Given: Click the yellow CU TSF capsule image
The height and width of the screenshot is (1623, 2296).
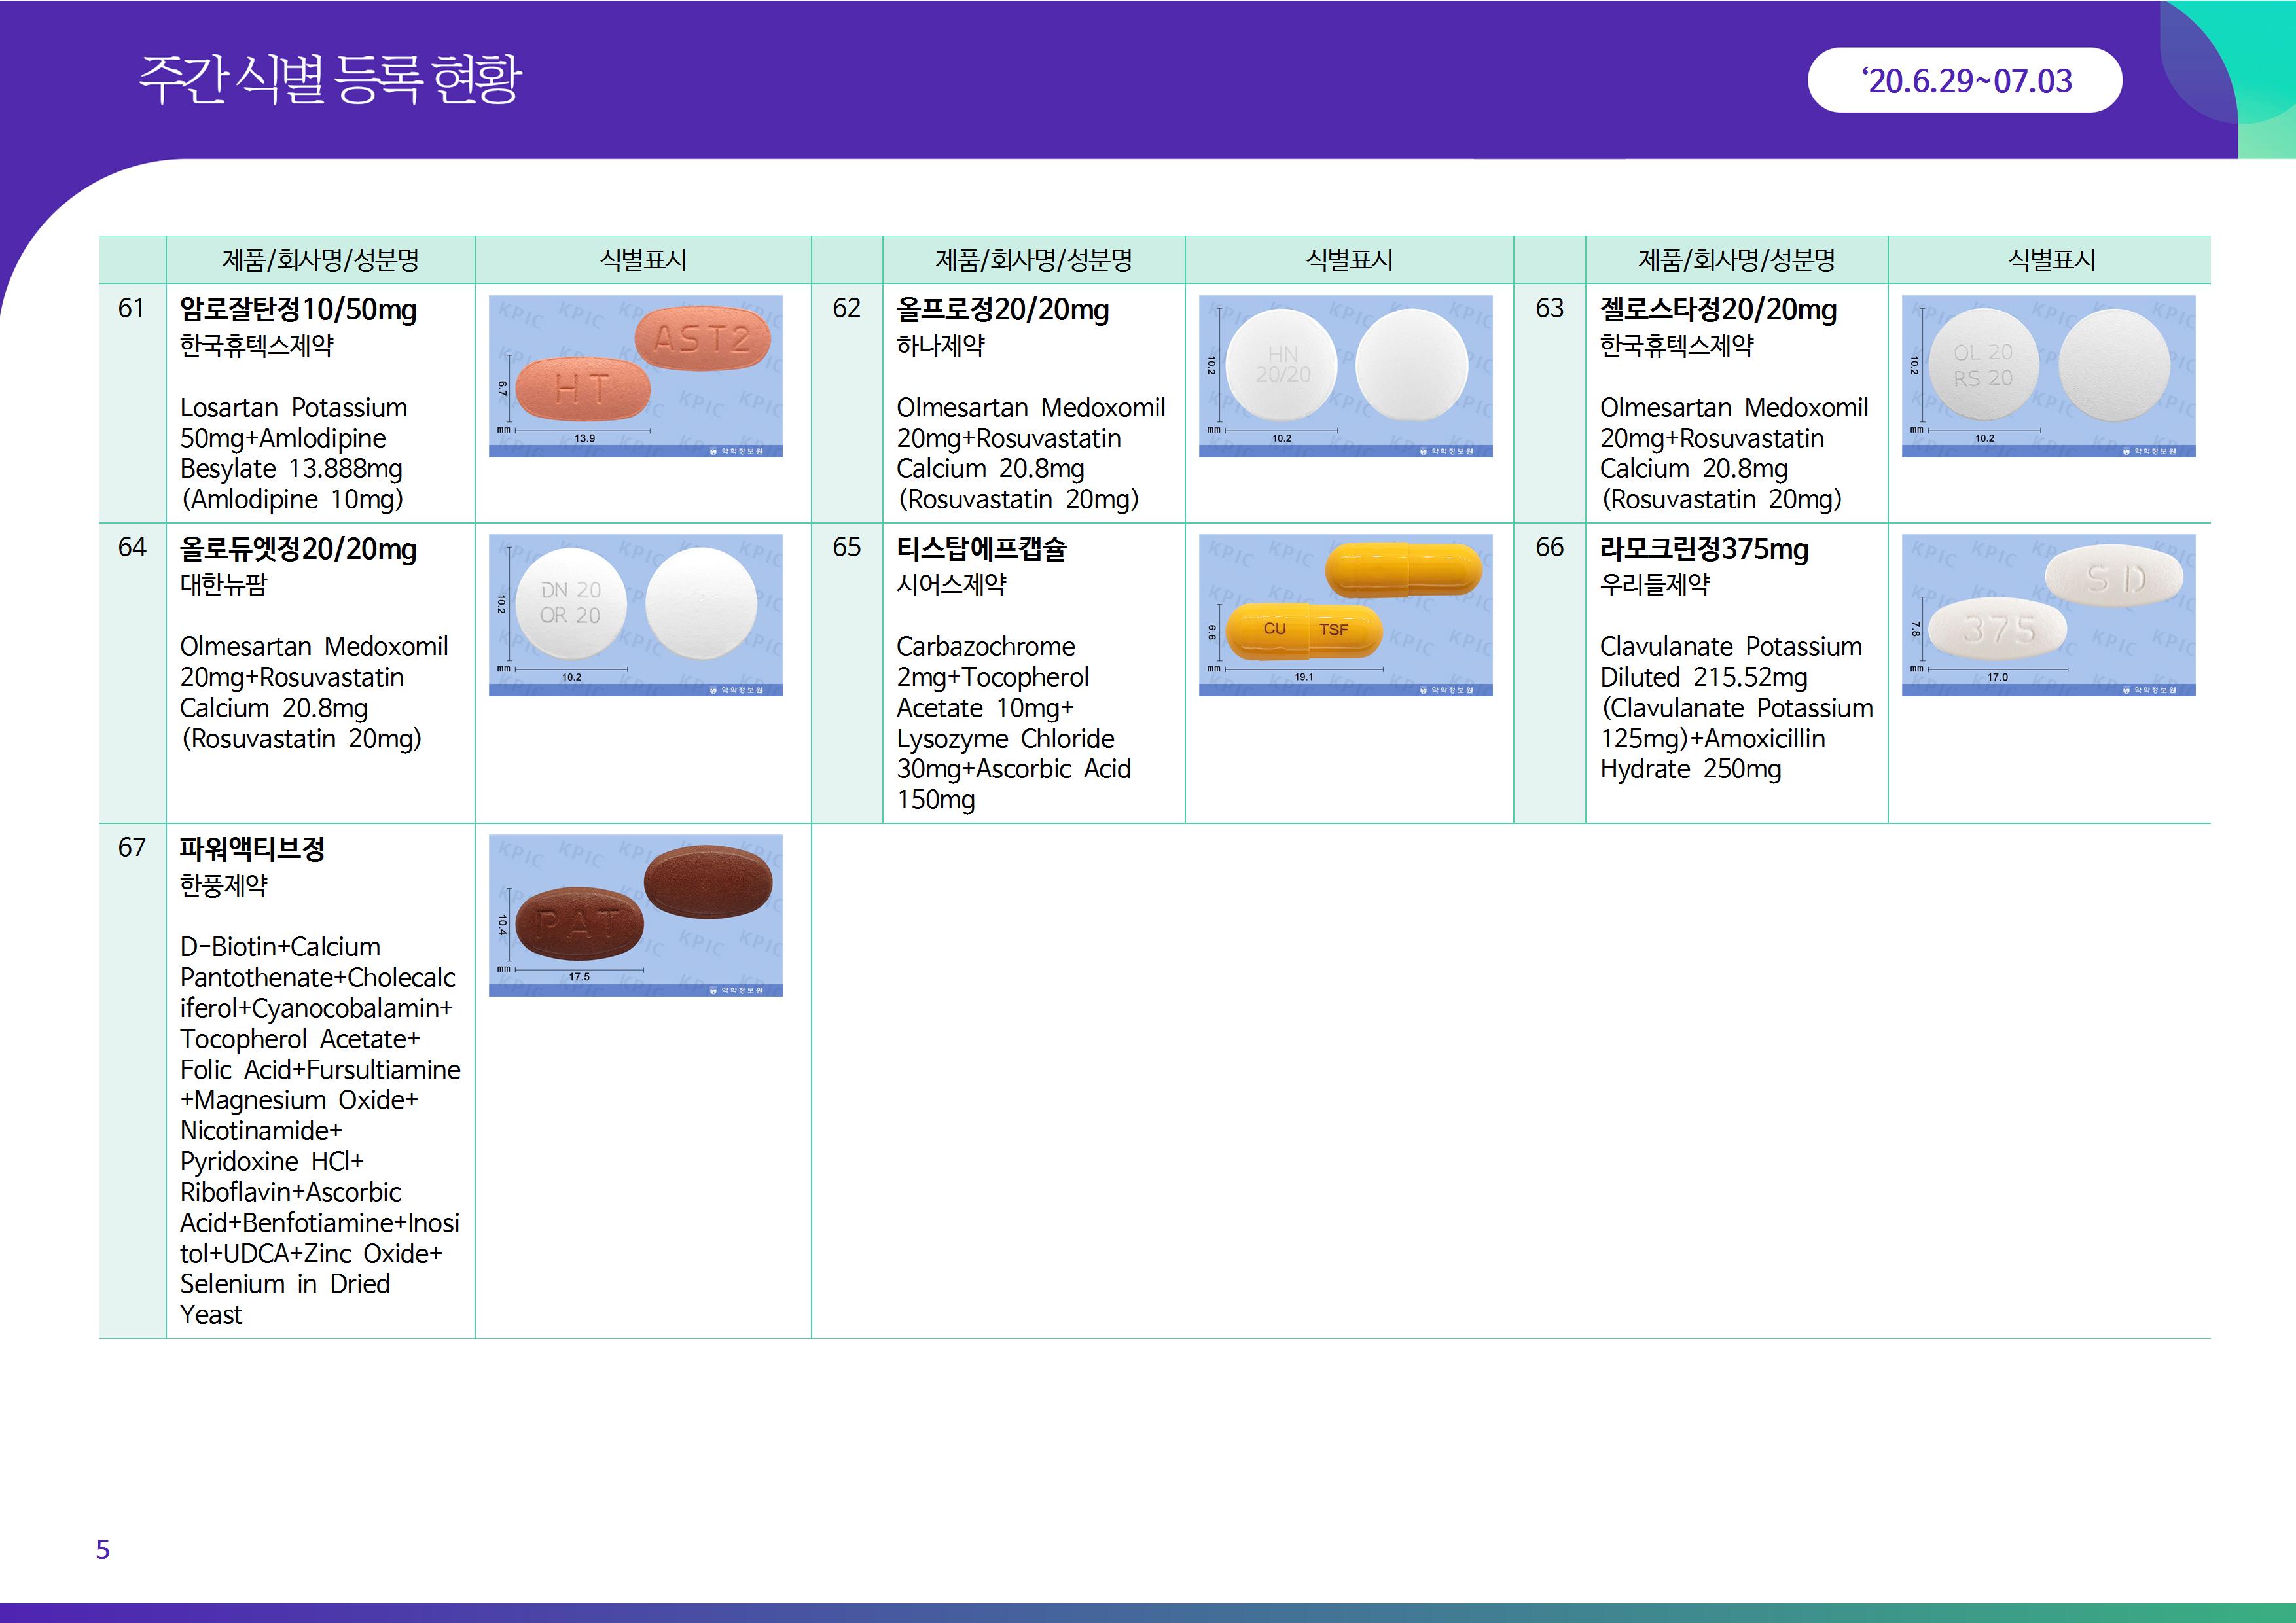Looking at the screenshot, I should pos(1345,615).
